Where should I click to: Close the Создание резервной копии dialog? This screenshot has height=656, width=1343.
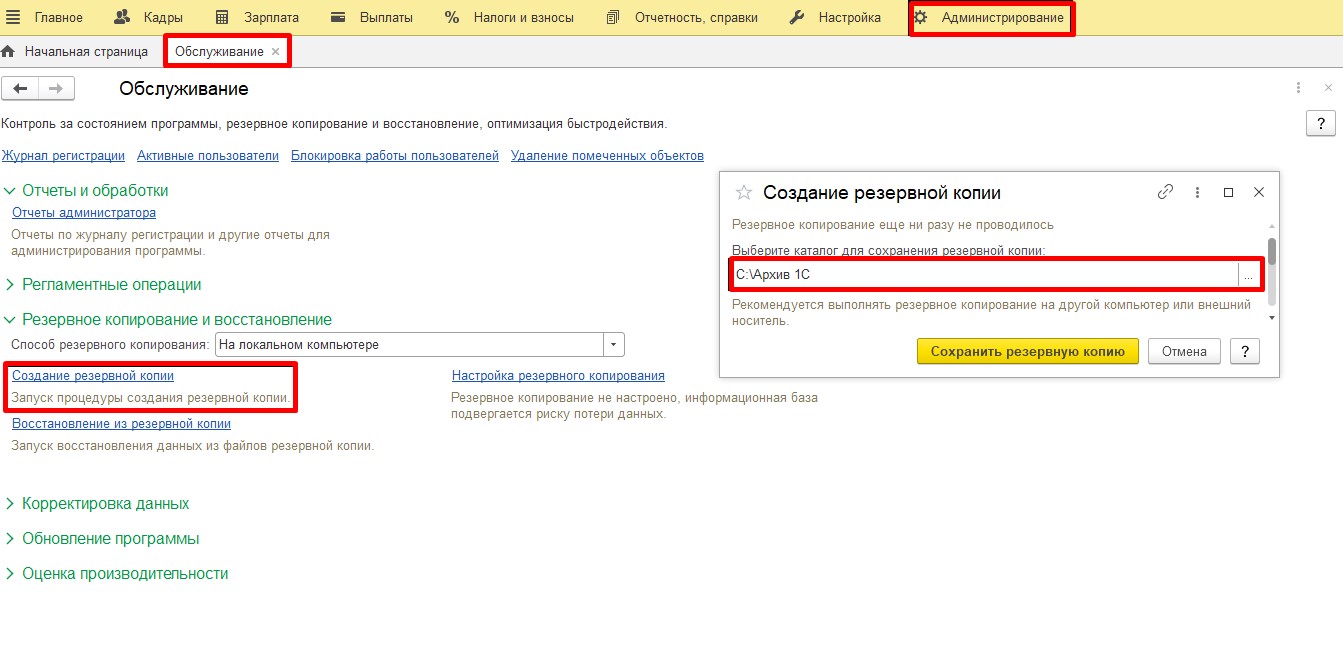[x=1259, y=193]
